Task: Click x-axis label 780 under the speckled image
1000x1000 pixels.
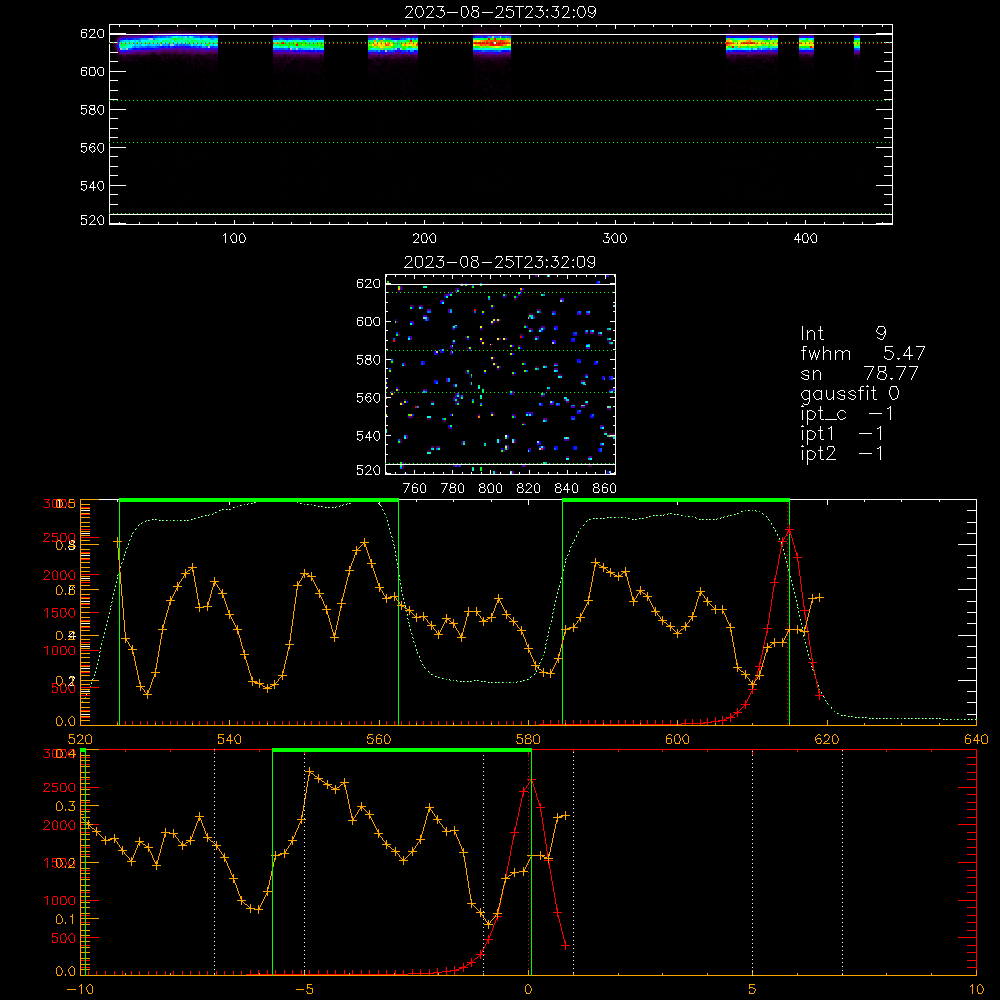Action: pos(453,489)
